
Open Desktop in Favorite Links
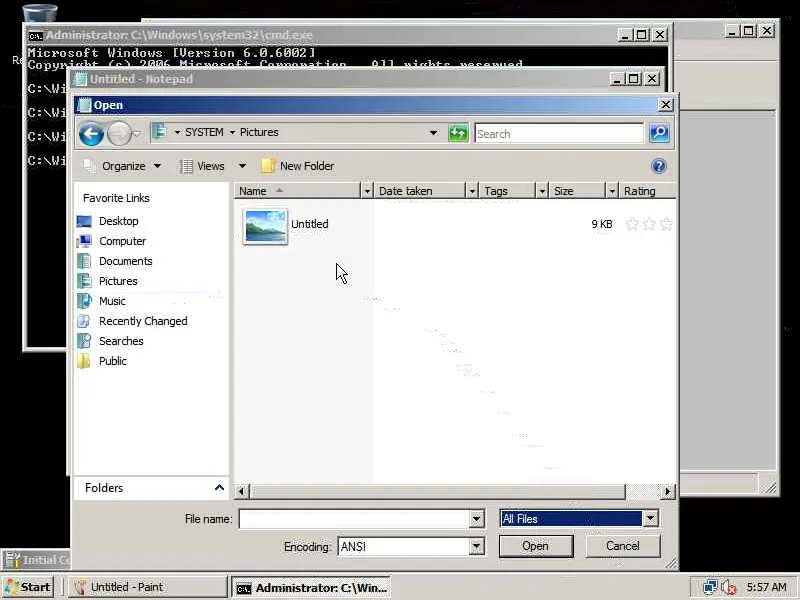coord(118,221)
